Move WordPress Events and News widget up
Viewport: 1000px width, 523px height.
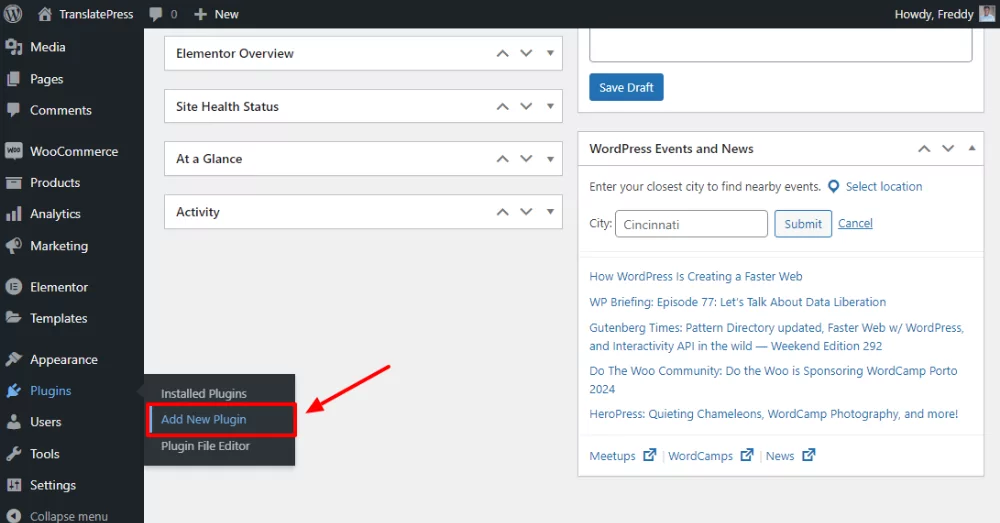(x=924, y=149)
